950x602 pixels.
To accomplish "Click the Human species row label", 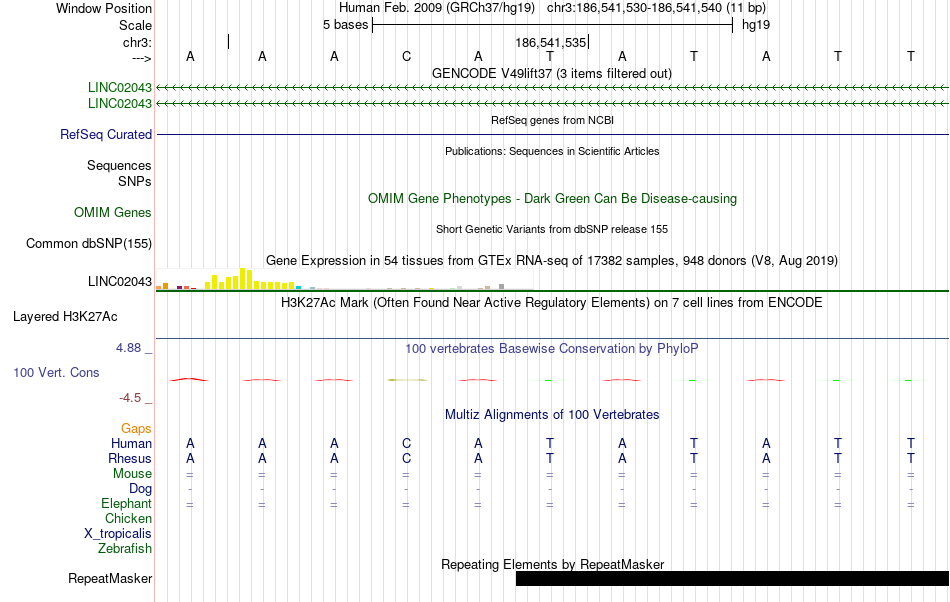I will click(131, 443).
